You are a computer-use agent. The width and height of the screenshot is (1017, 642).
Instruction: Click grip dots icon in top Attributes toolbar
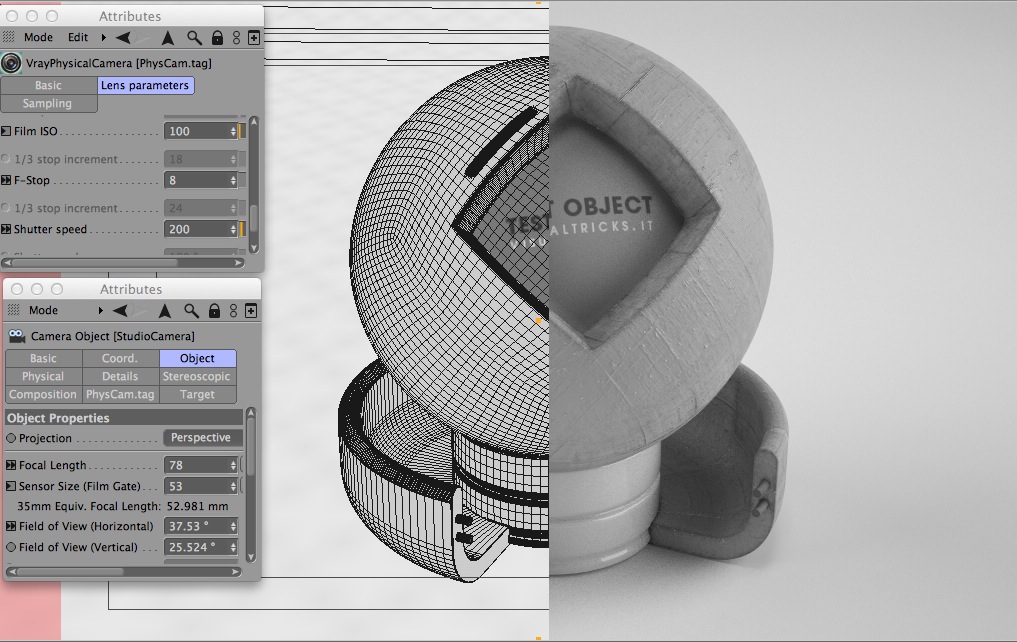coord(8,37)
